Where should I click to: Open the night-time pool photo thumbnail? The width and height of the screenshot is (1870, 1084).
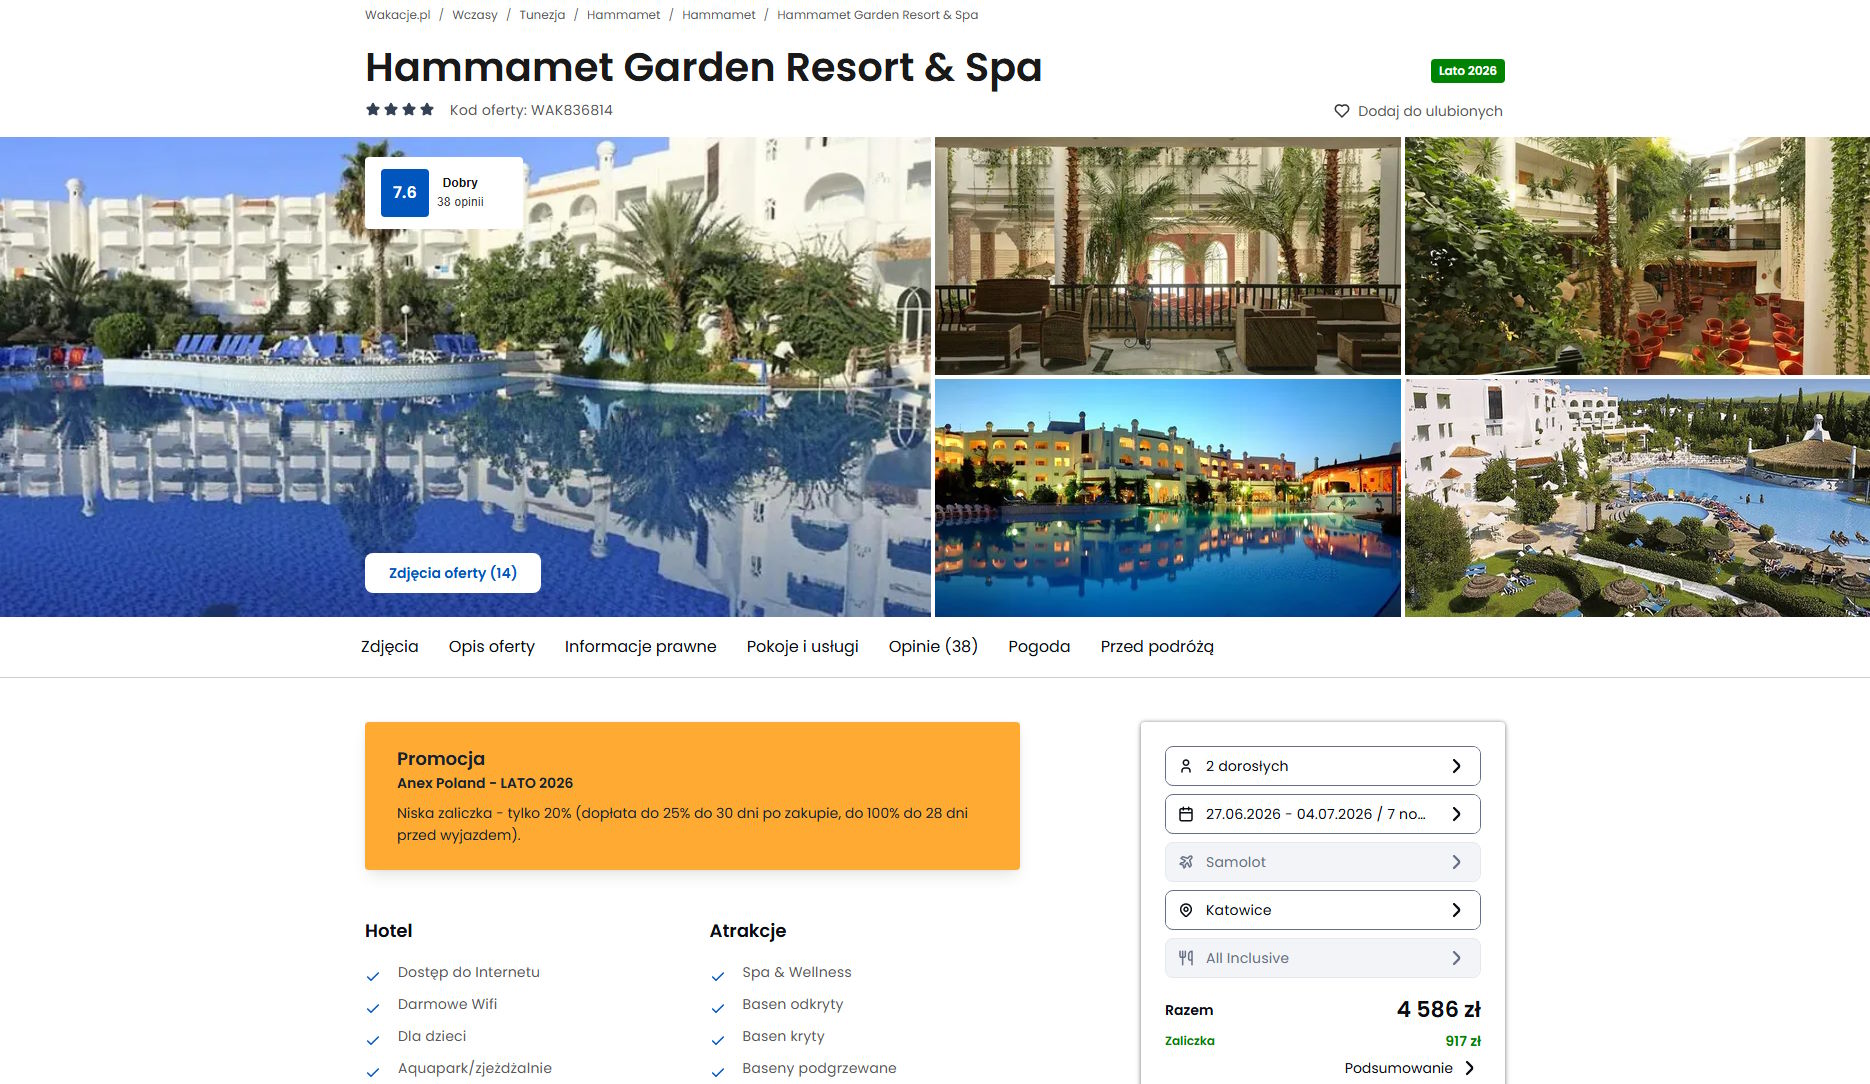pos(1167,498)
